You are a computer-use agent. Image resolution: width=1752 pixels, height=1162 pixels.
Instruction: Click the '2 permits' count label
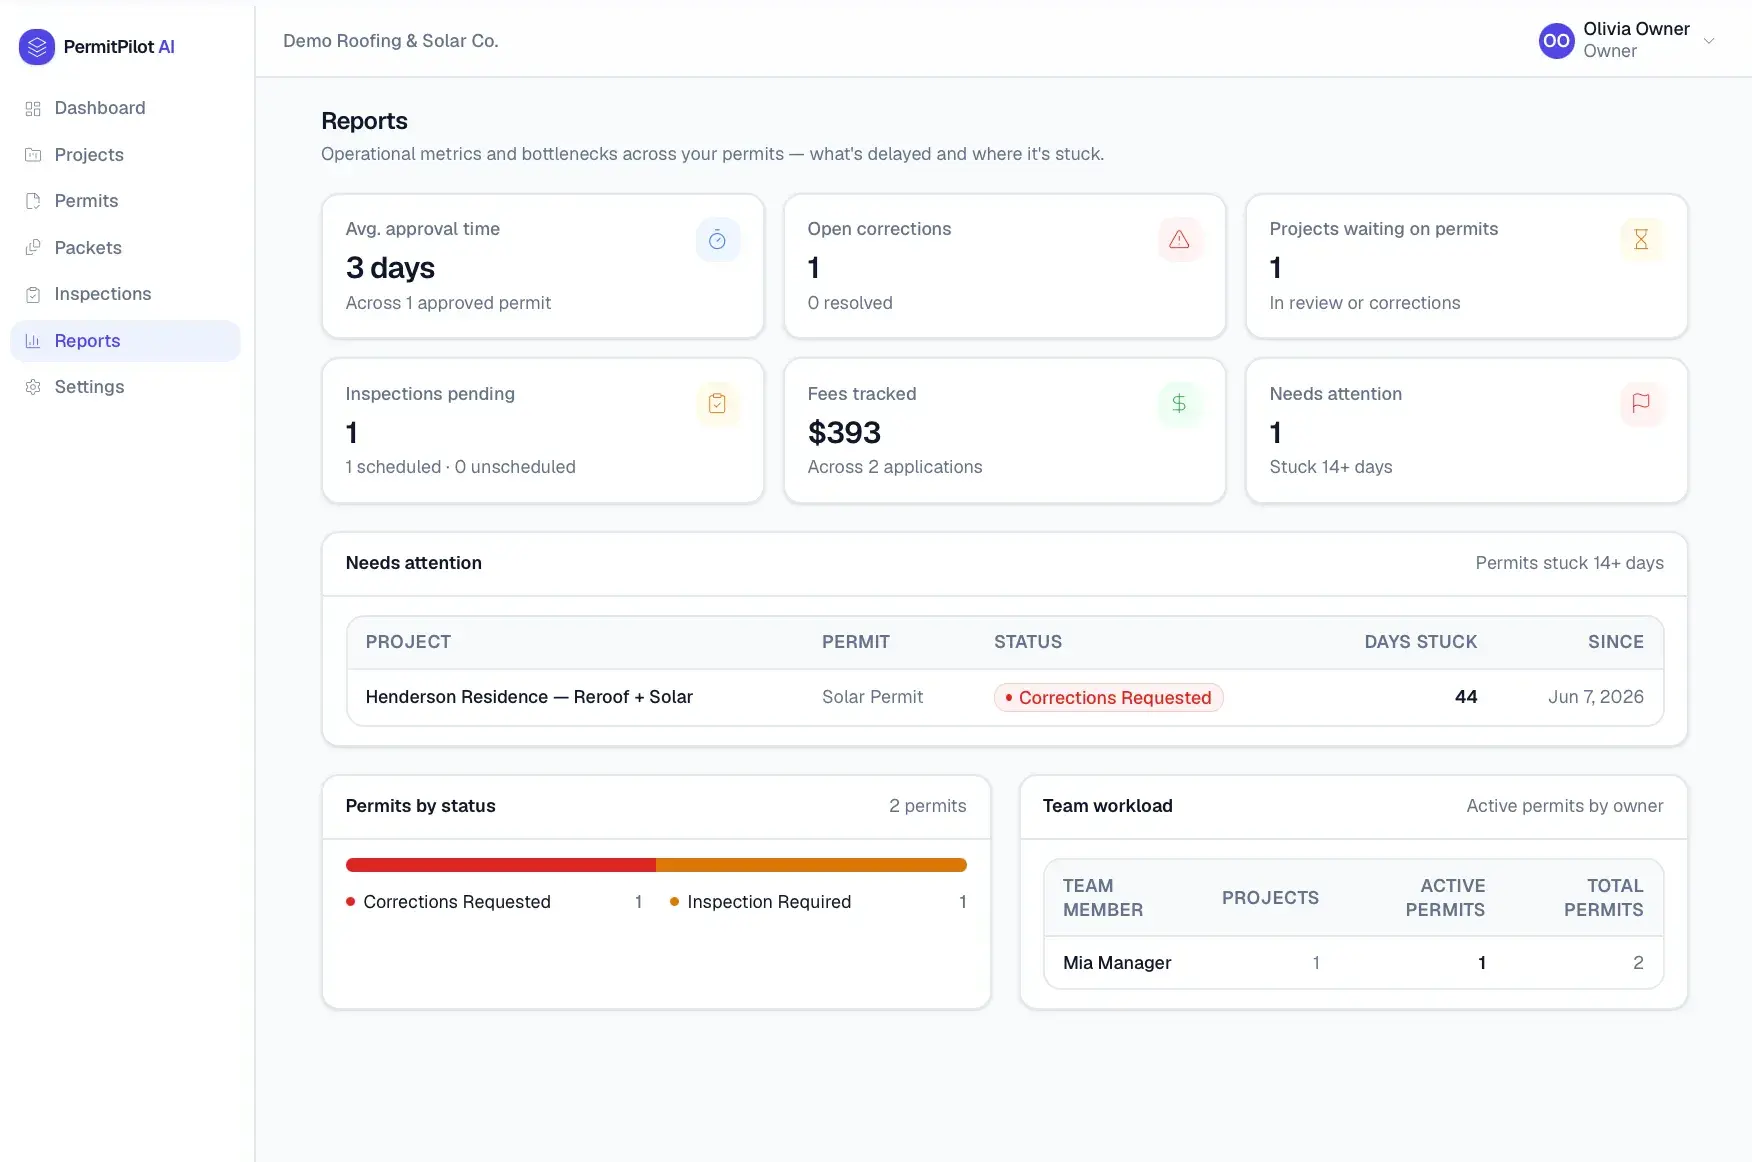[928, 806]
